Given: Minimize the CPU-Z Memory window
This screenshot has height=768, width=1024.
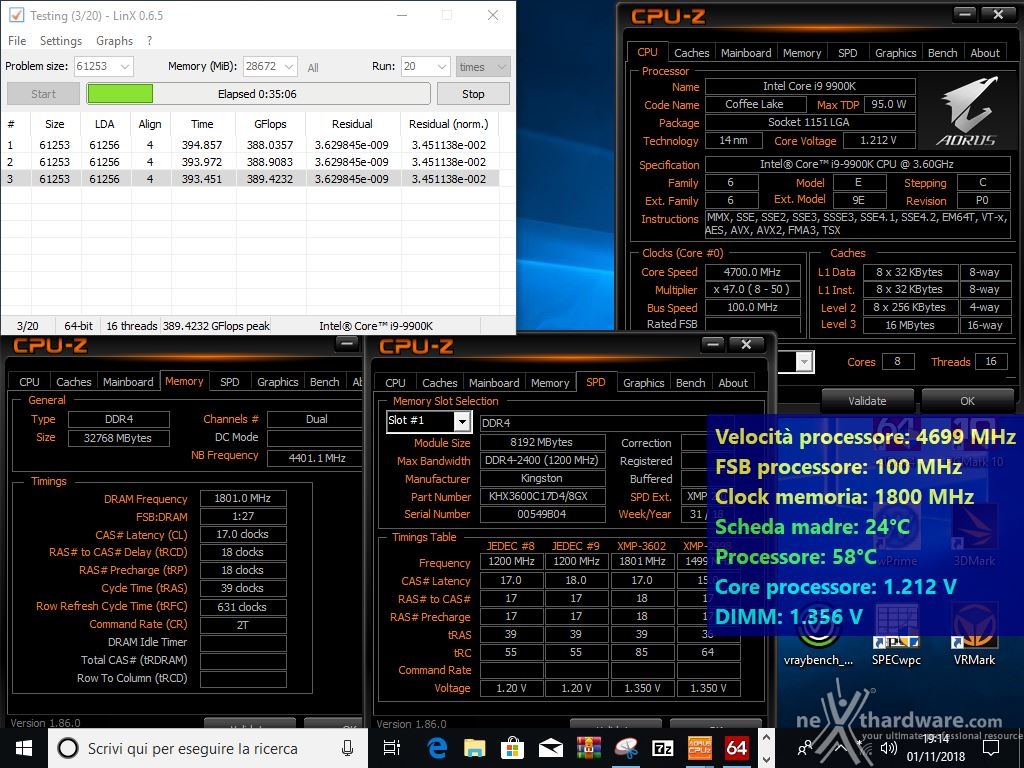Looking at the screenshot, I should pyautogui.click(x=347, y=344).
